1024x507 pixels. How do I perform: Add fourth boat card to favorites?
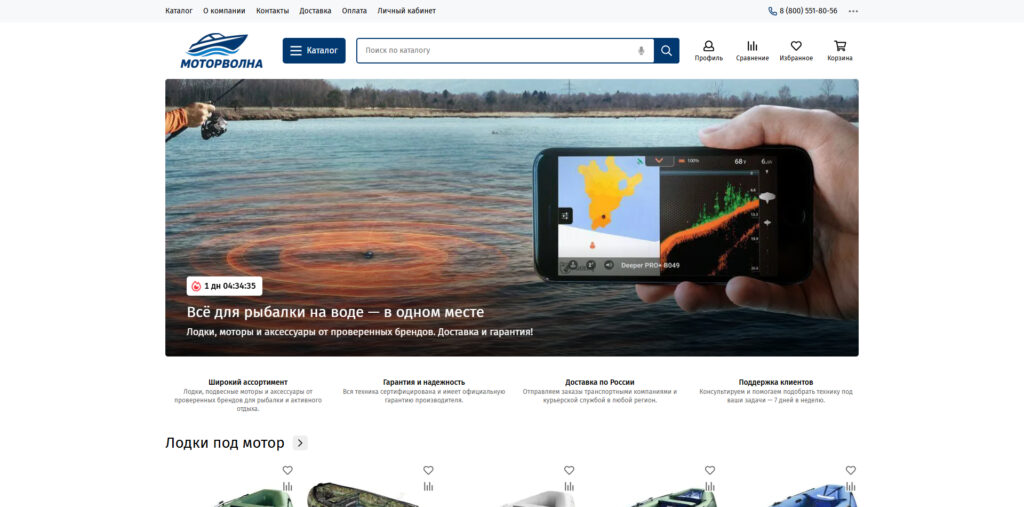point(710,470)
